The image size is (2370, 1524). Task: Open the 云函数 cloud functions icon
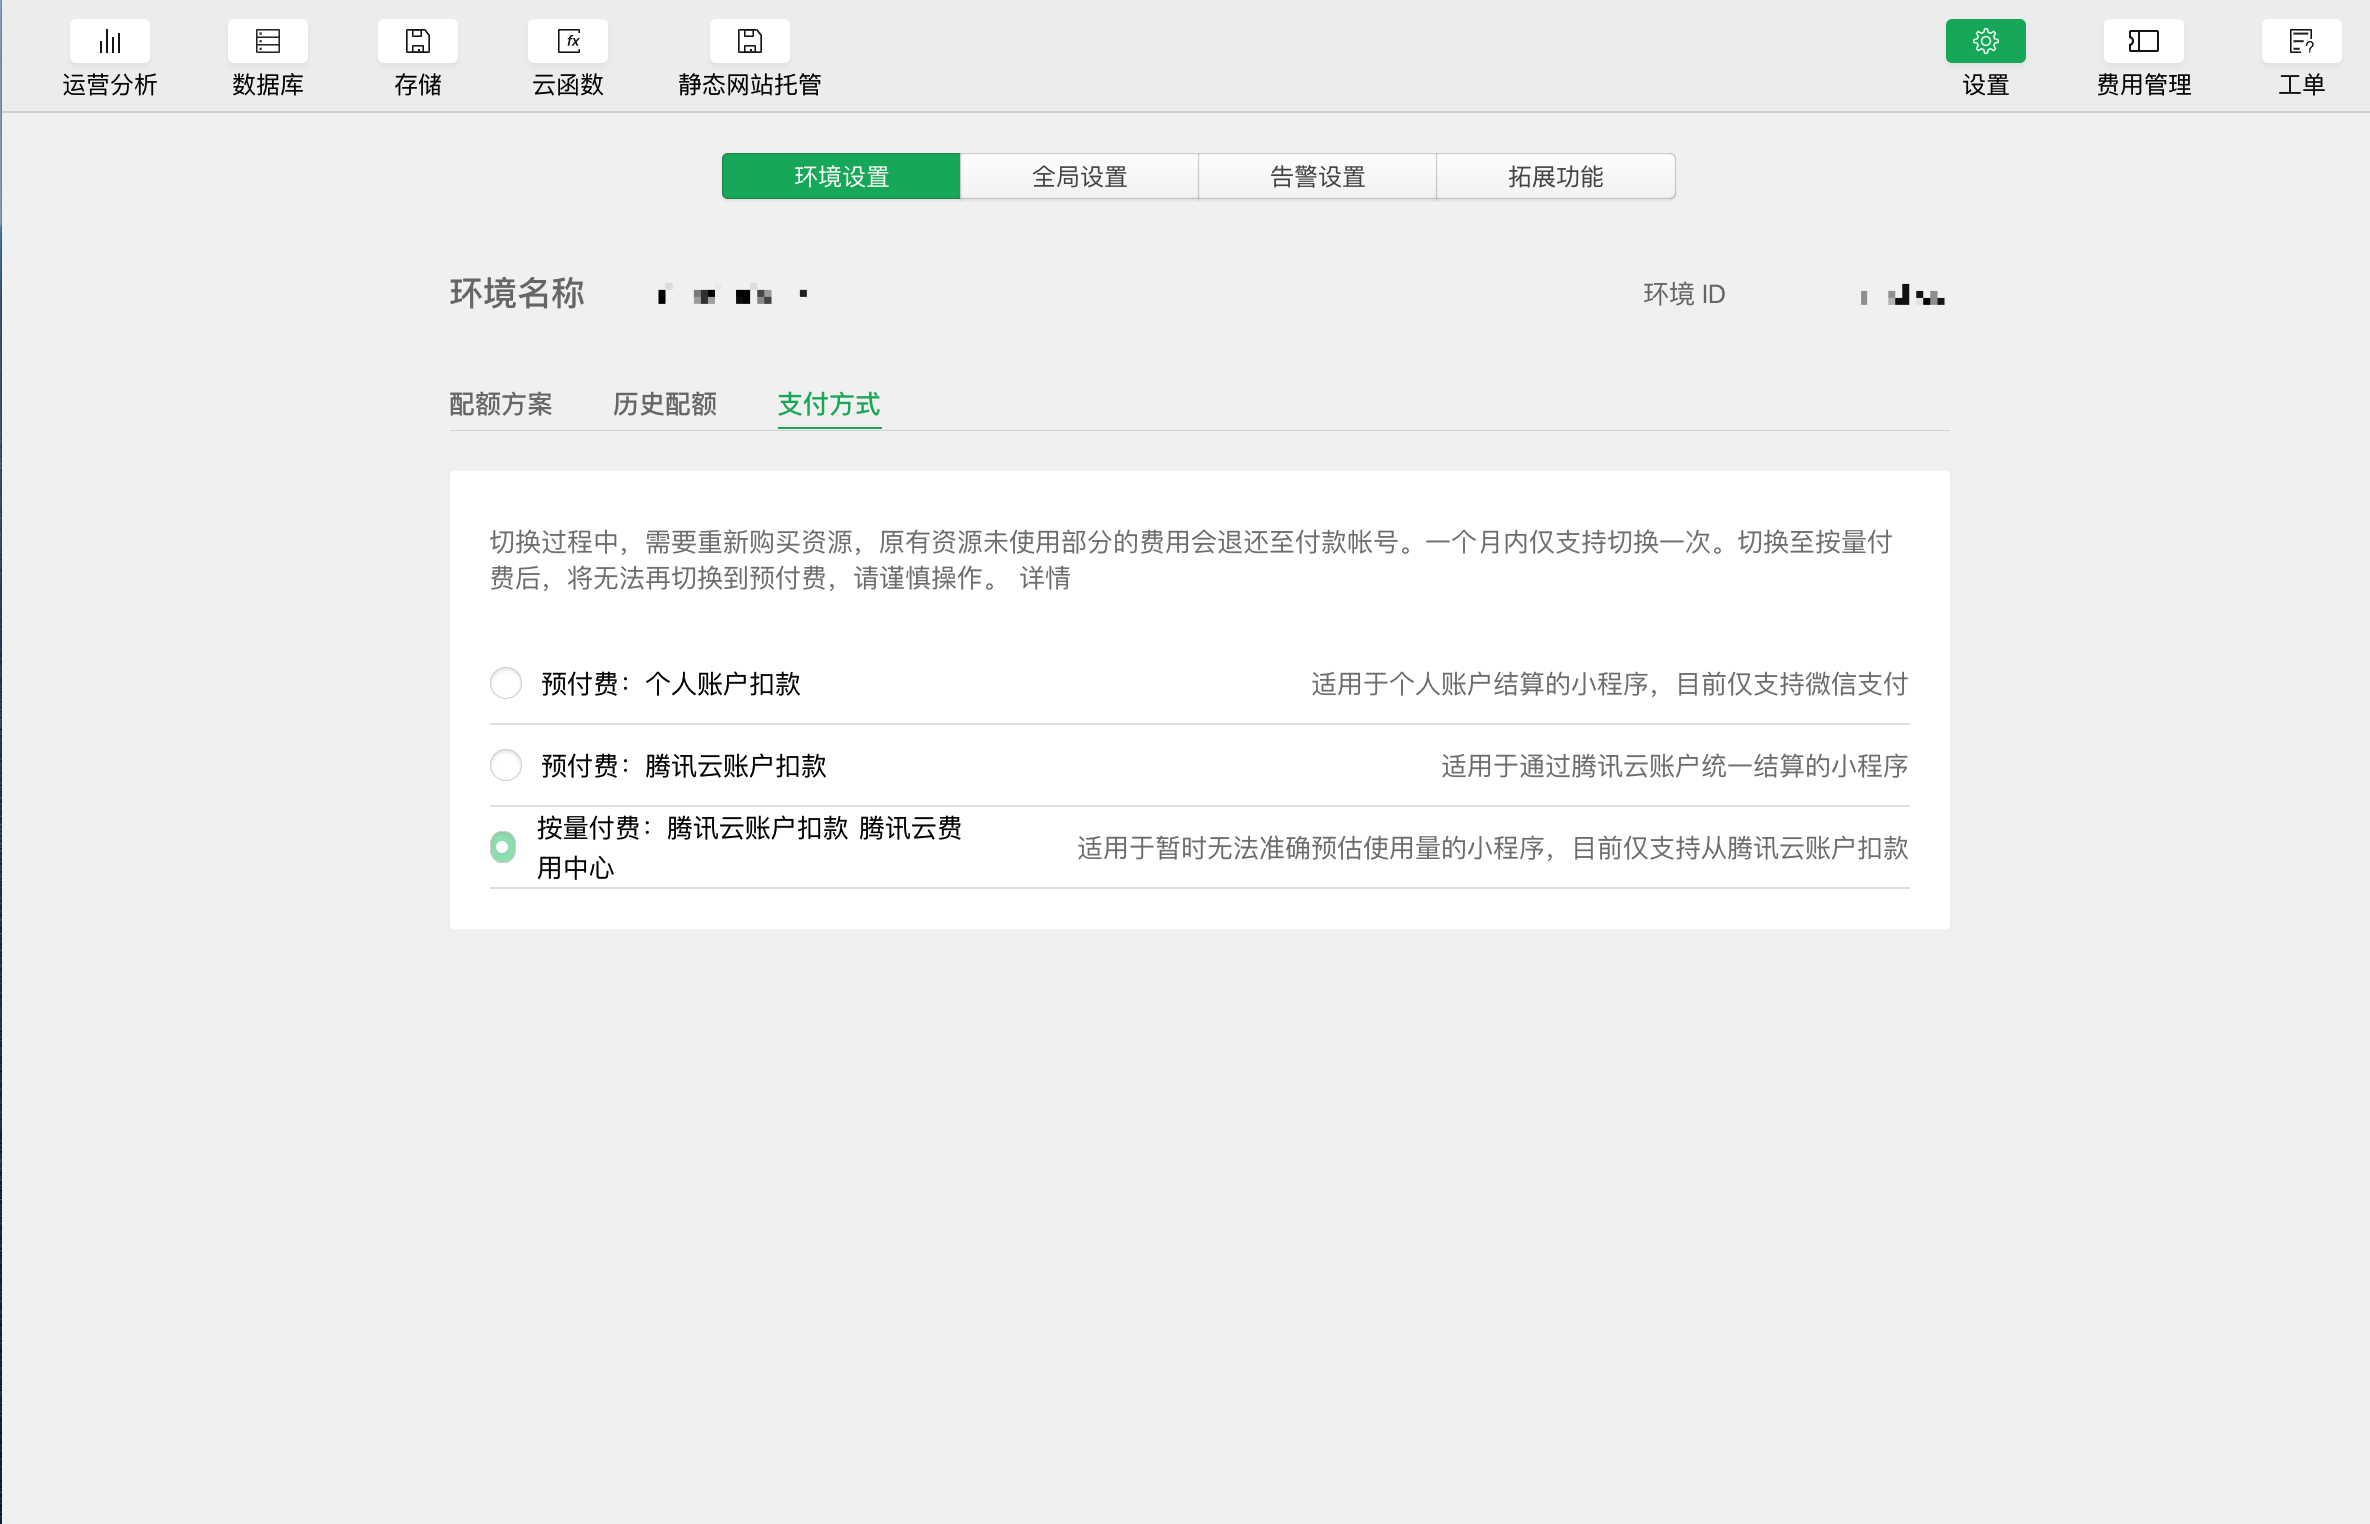[x=568, y=42]
